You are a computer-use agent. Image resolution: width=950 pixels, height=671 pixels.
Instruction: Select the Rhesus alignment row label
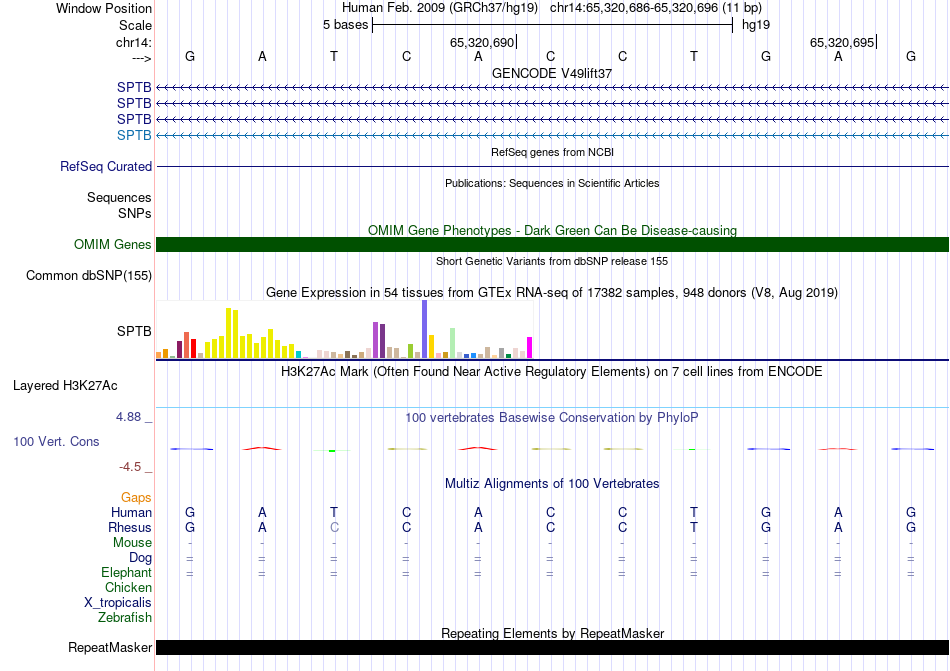[130, 527]
